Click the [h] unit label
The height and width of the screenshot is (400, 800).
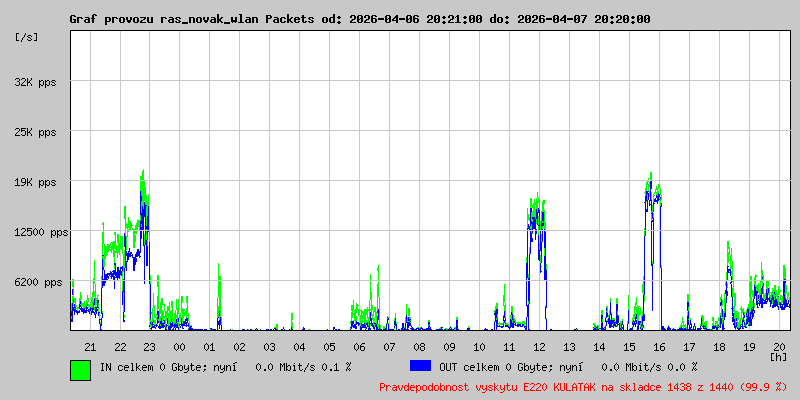coord(779,357)
